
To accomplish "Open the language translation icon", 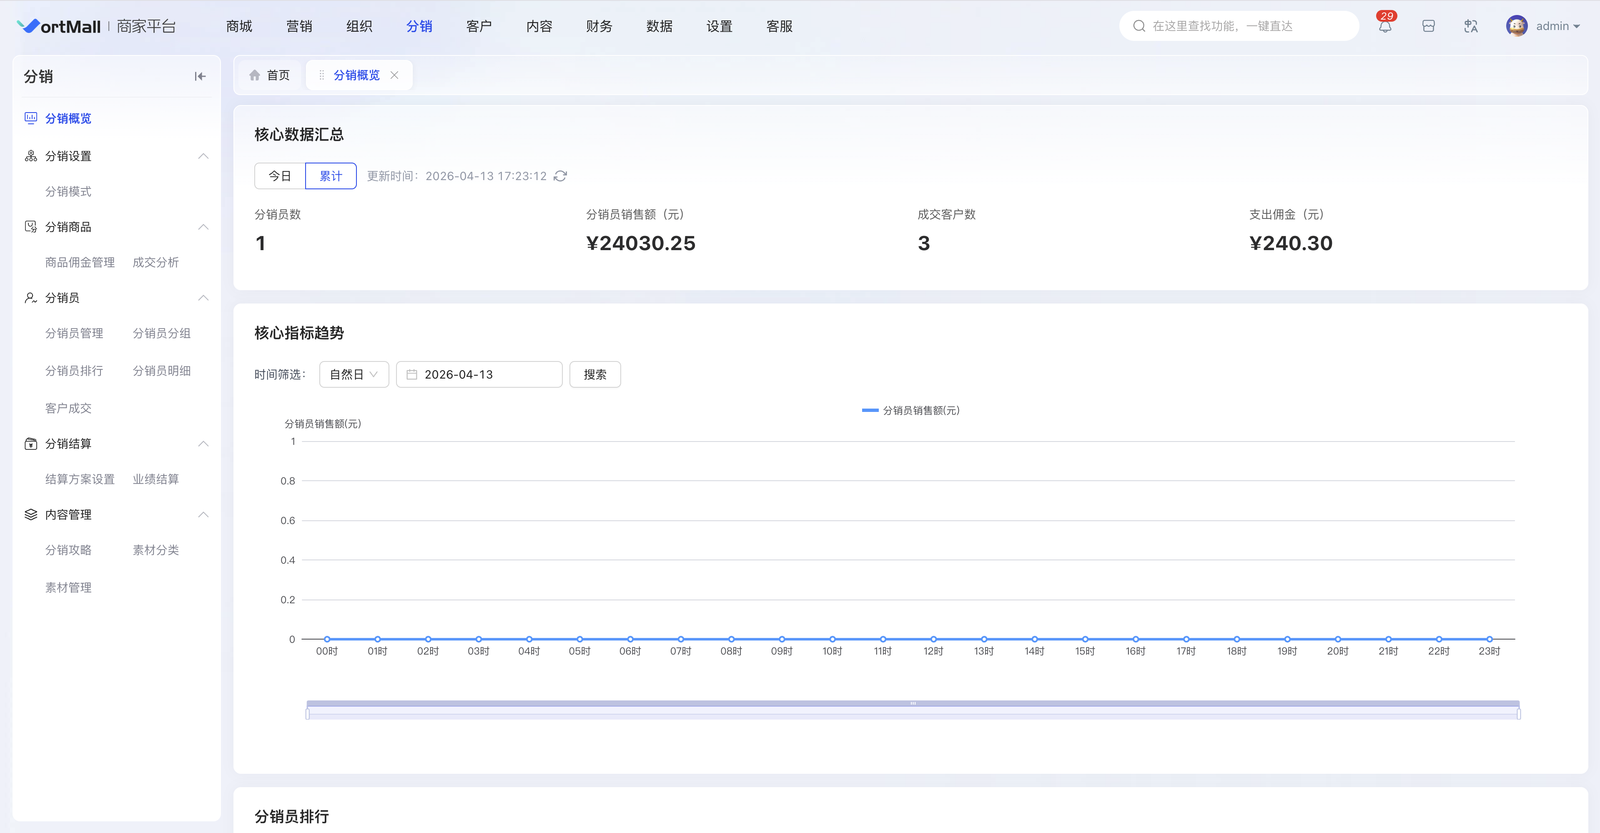I will point(1470,27).
